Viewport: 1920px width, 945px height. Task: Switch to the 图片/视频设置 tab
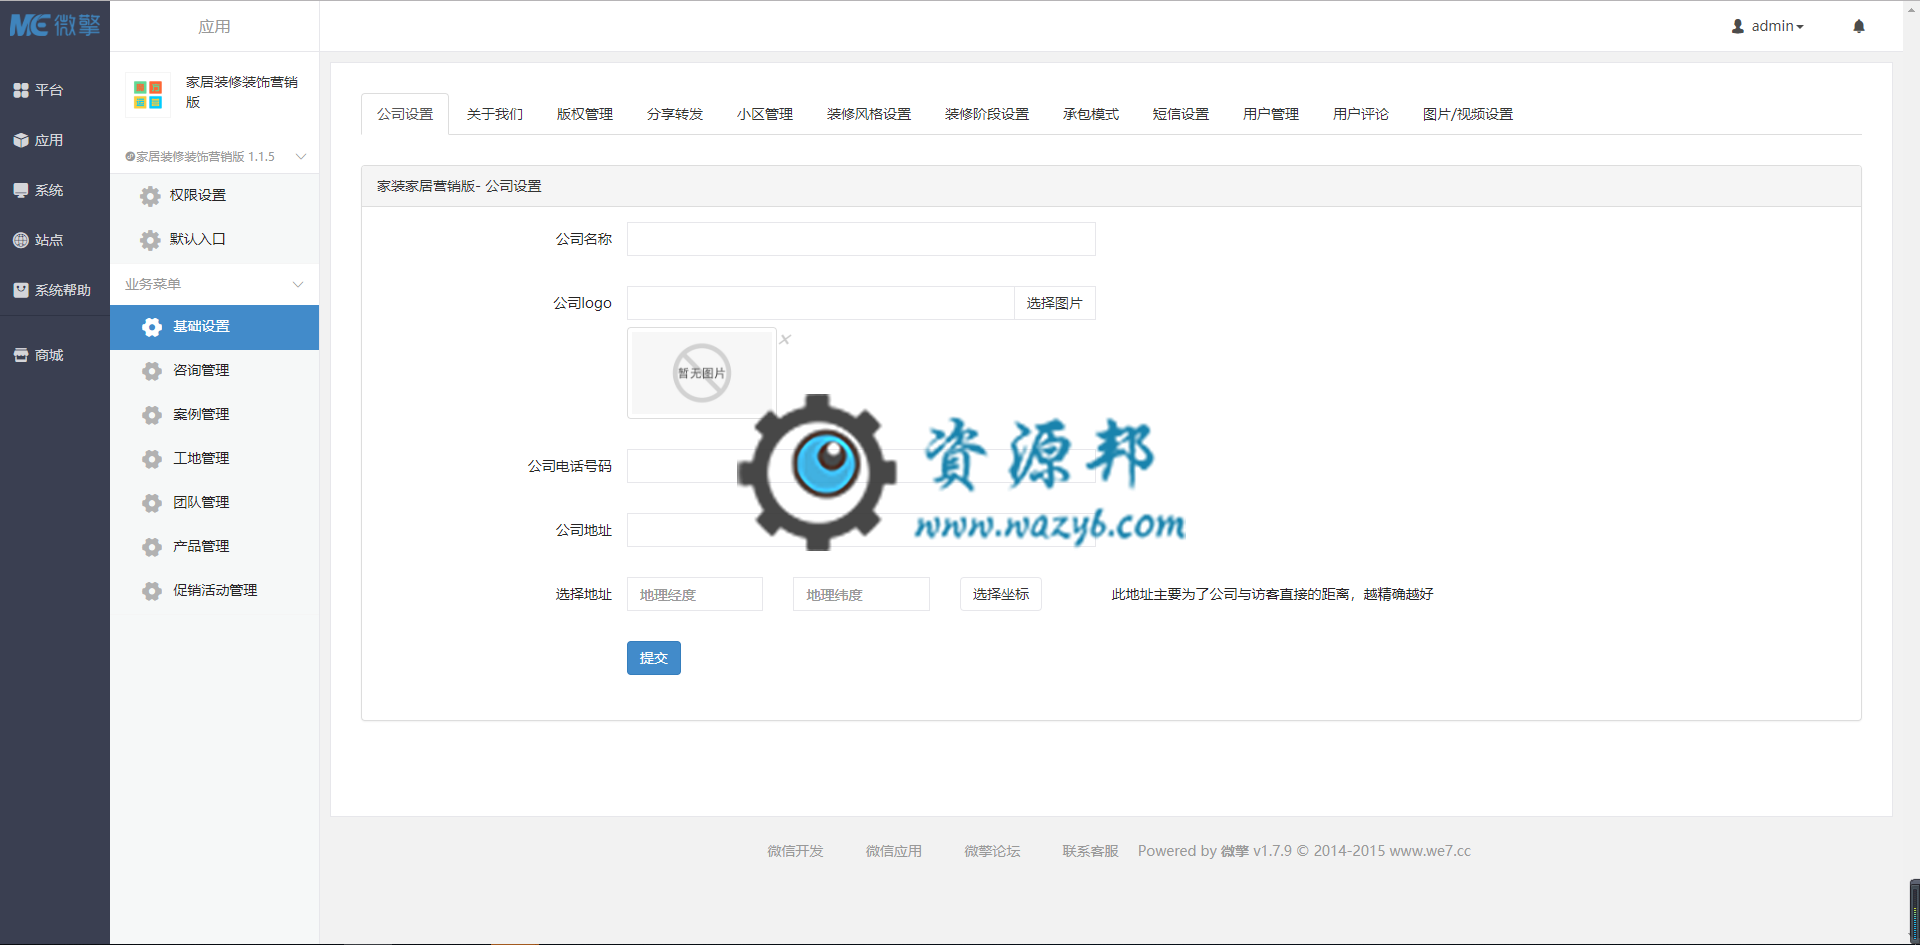pyautogui.click(x=1468, y=114)
